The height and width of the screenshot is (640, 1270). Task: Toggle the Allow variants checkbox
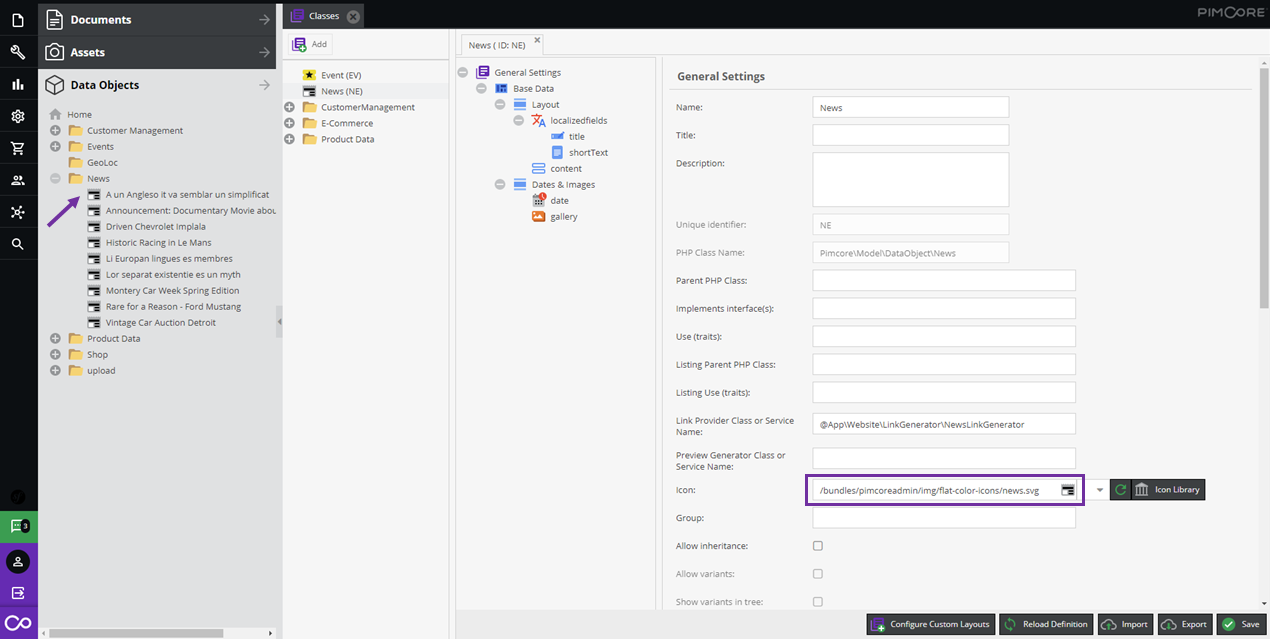[x=818, y=574]
